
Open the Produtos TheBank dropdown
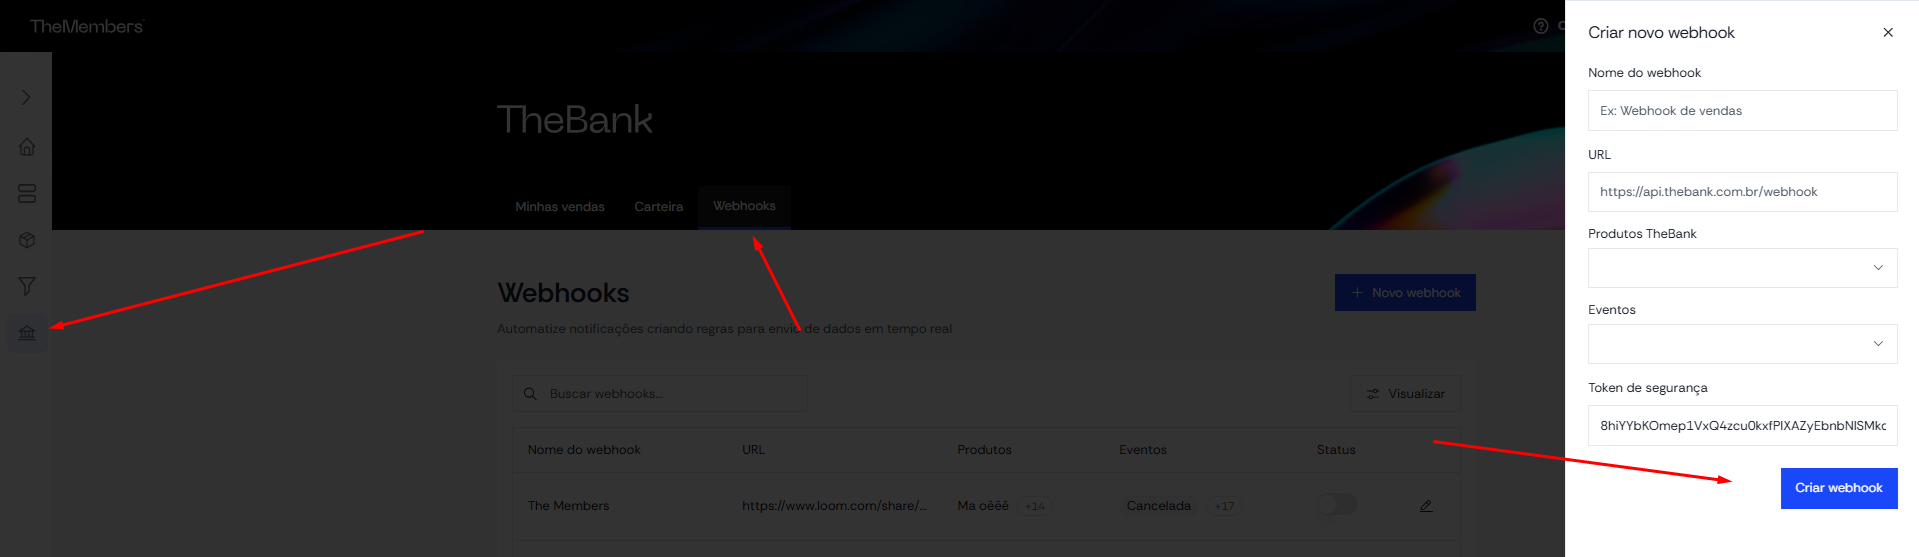coord(1742,268)
